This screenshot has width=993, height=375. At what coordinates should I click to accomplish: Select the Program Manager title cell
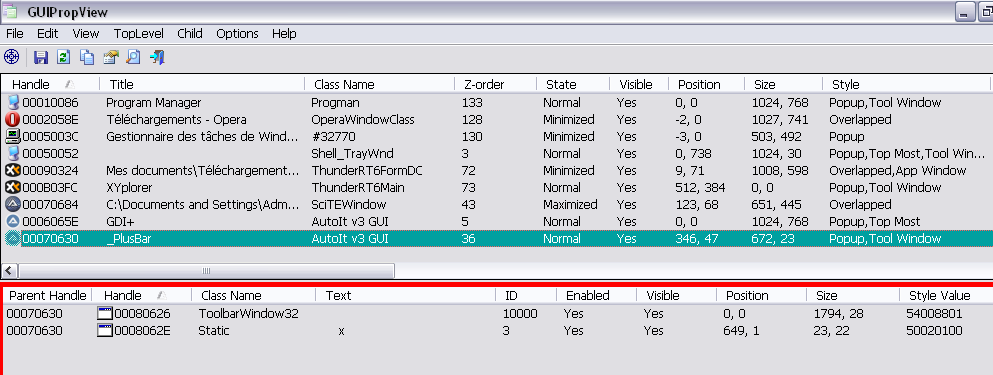coord(153,102)
